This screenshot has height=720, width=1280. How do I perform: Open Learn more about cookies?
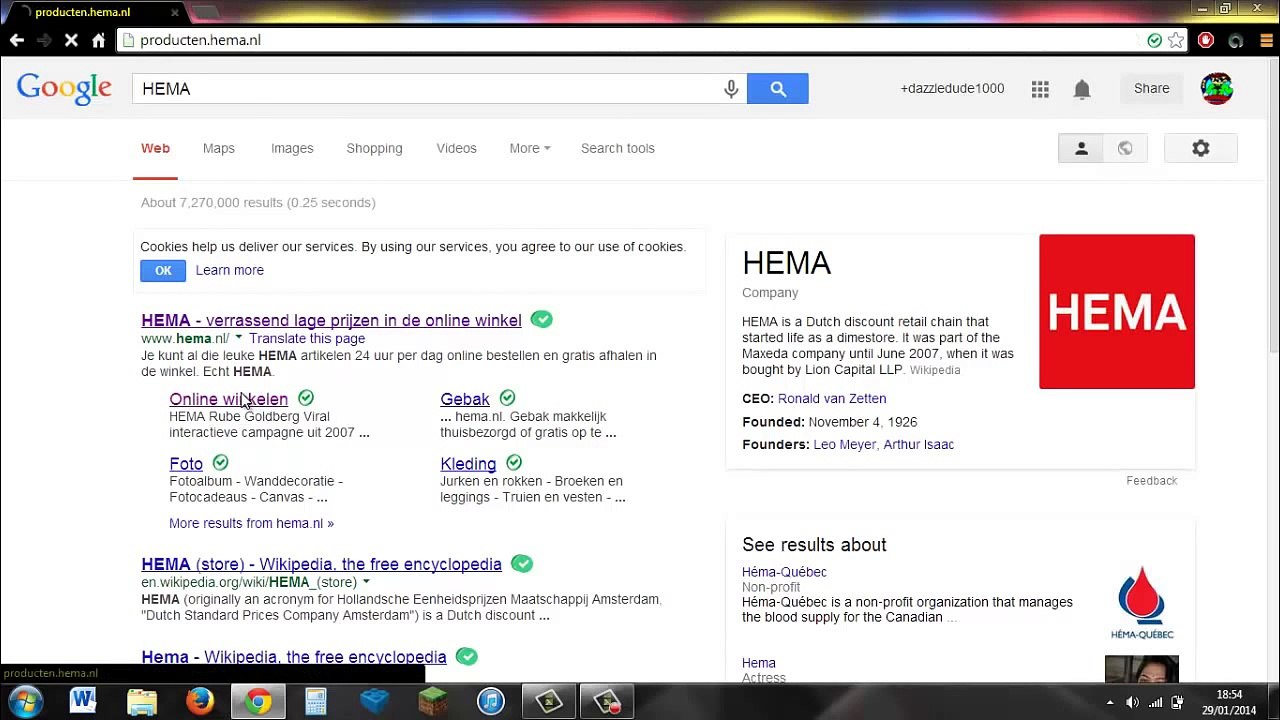[x=230, y=270]
